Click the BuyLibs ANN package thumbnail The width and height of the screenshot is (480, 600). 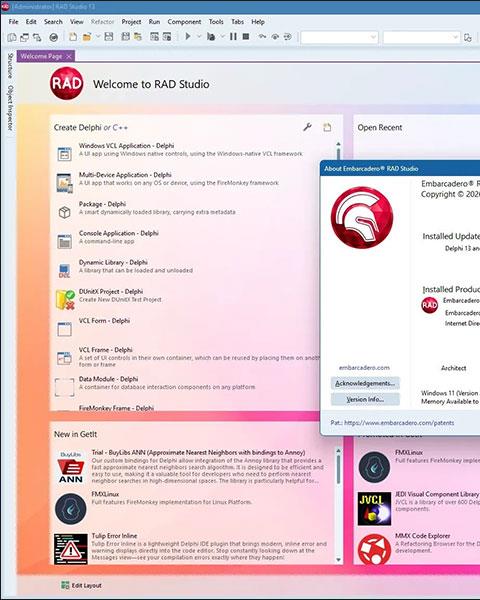click(x=71, y=467)
